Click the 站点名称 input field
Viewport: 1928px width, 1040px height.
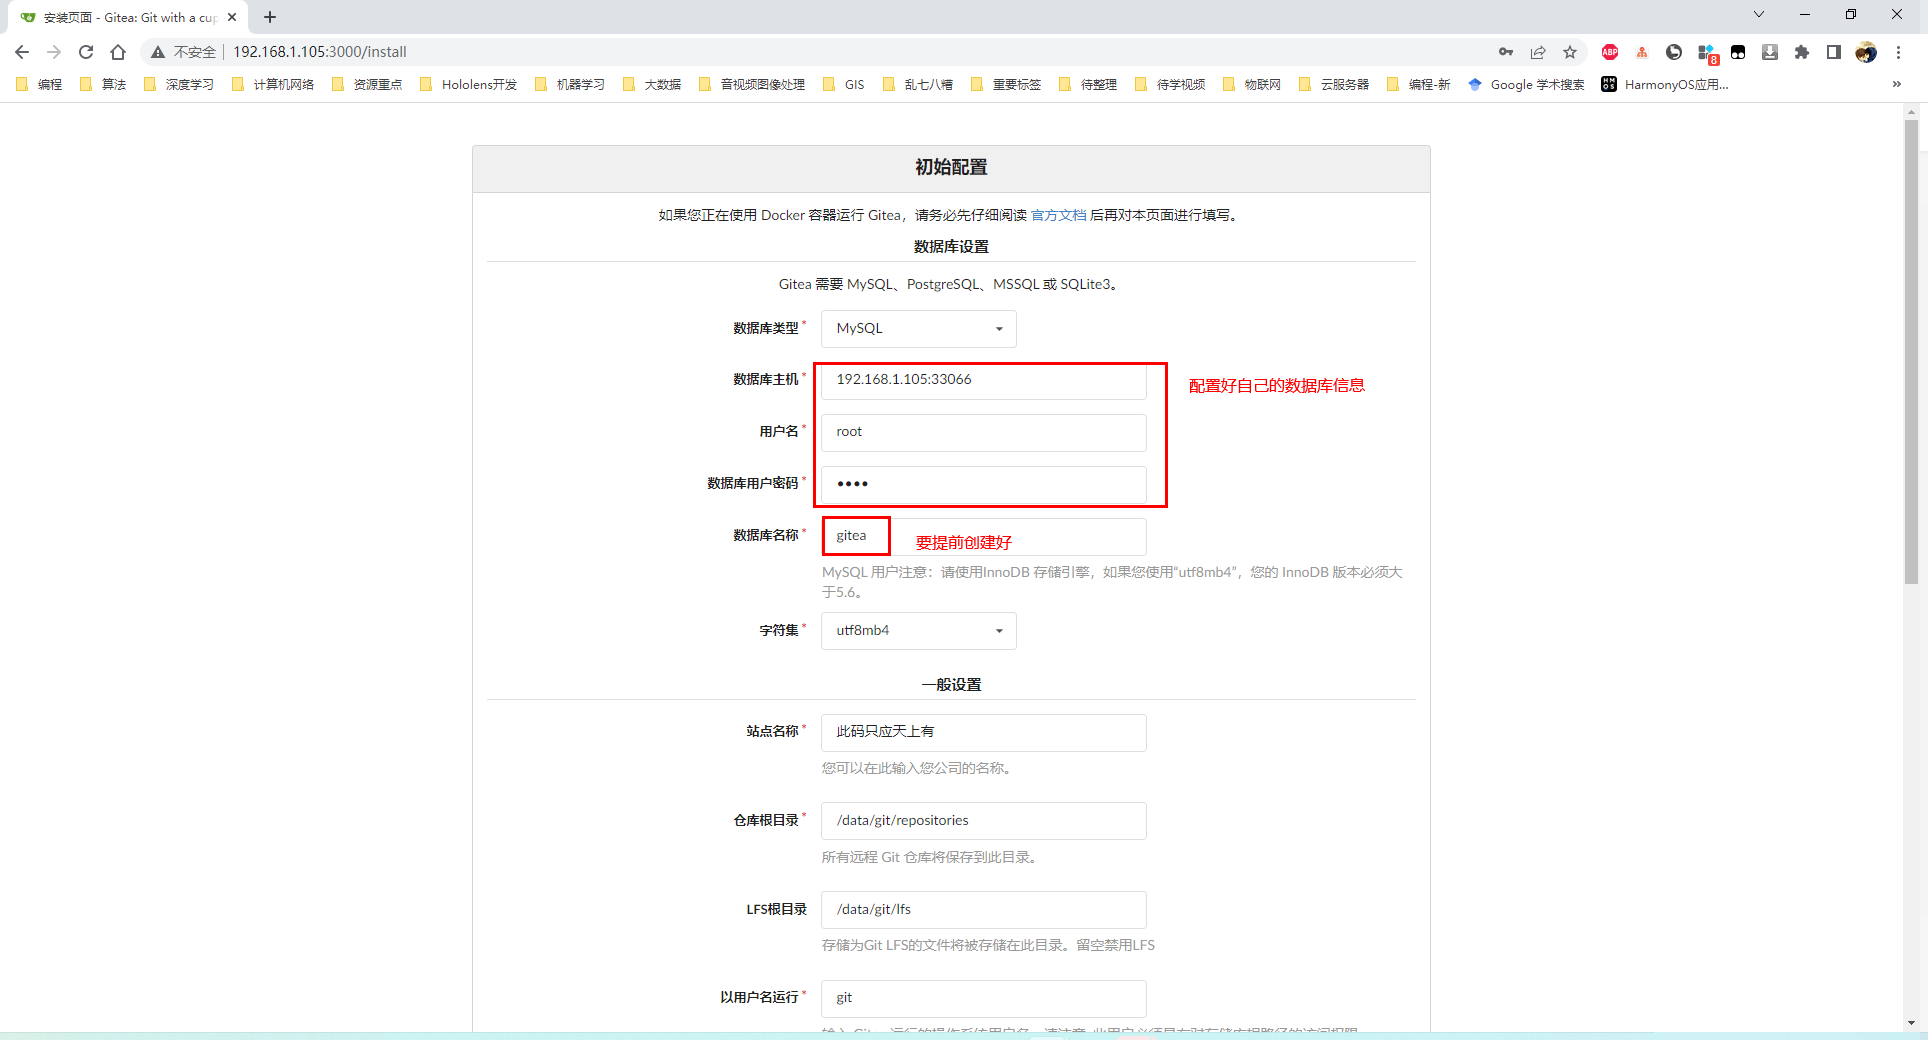[x=984, y=733]
